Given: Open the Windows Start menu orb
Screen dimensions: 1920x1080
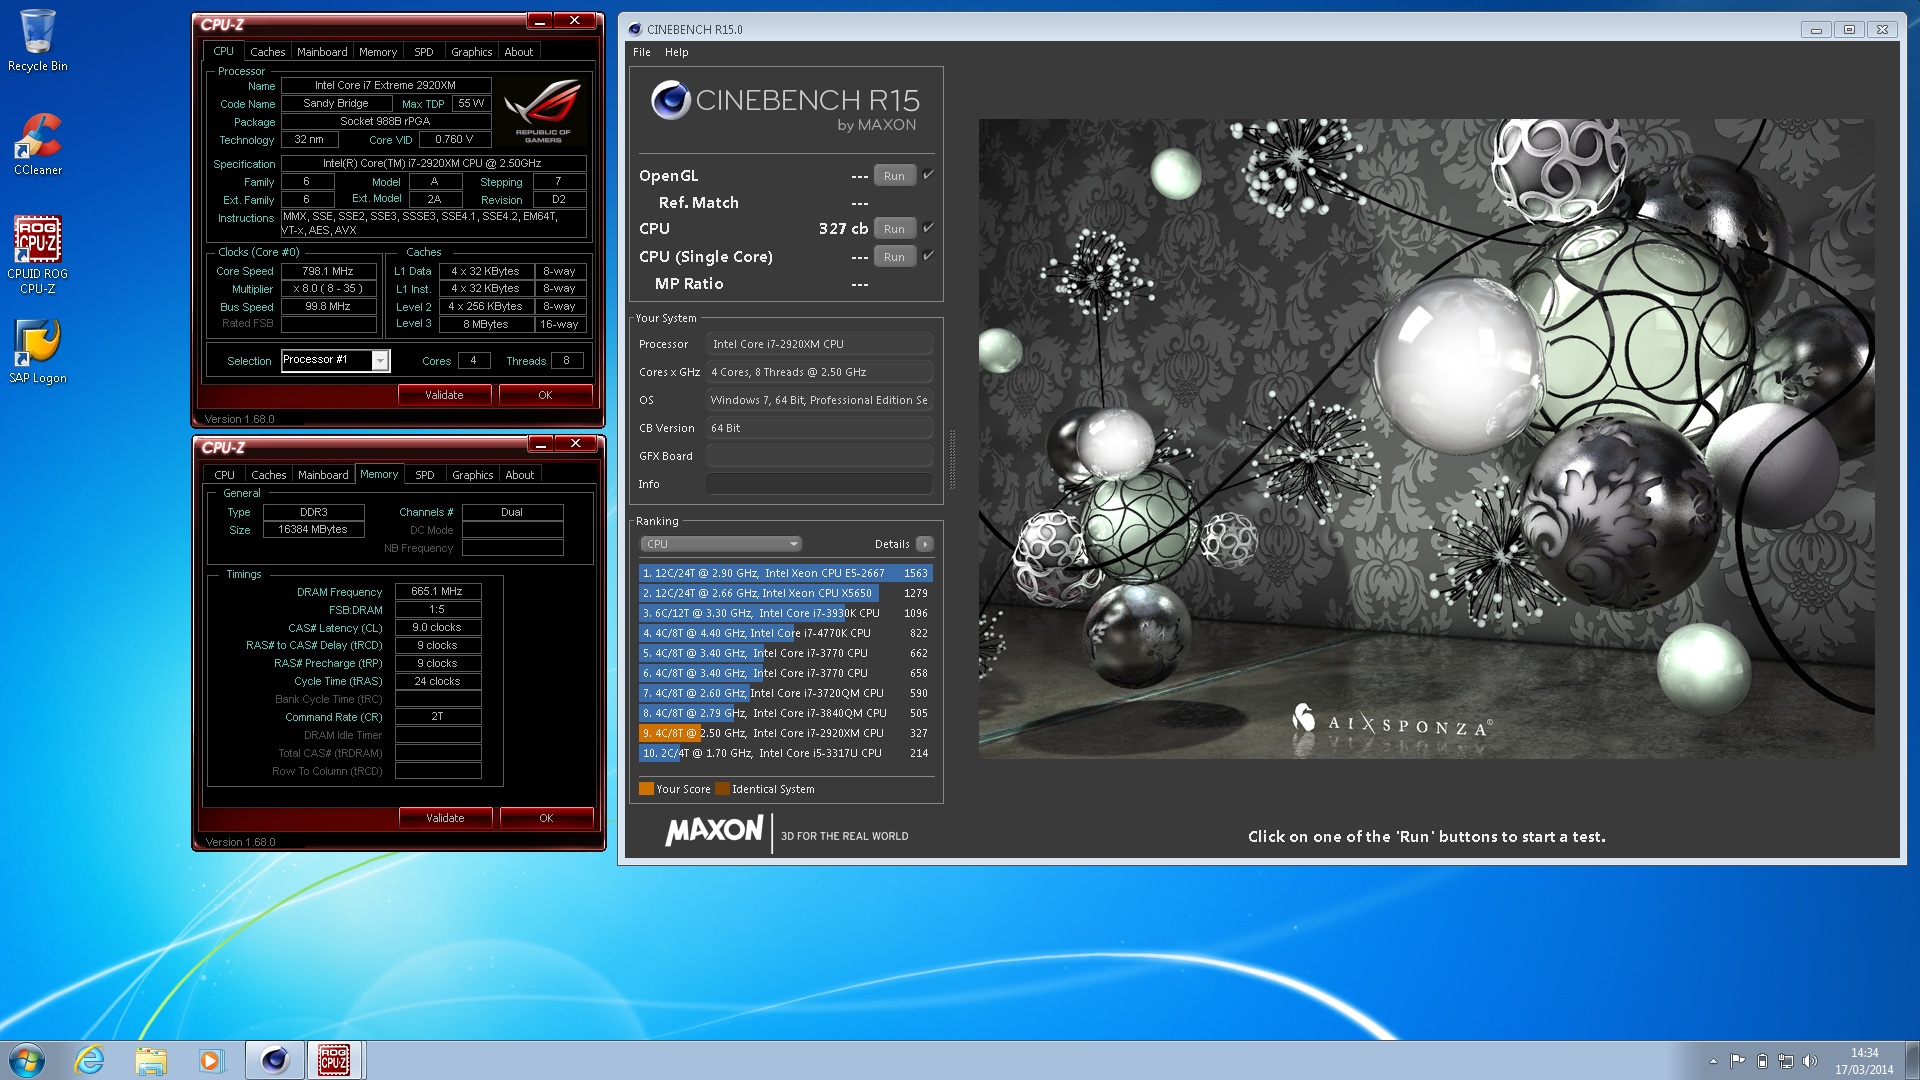Looking at the screenshot, I should [x=27, y=1060].
